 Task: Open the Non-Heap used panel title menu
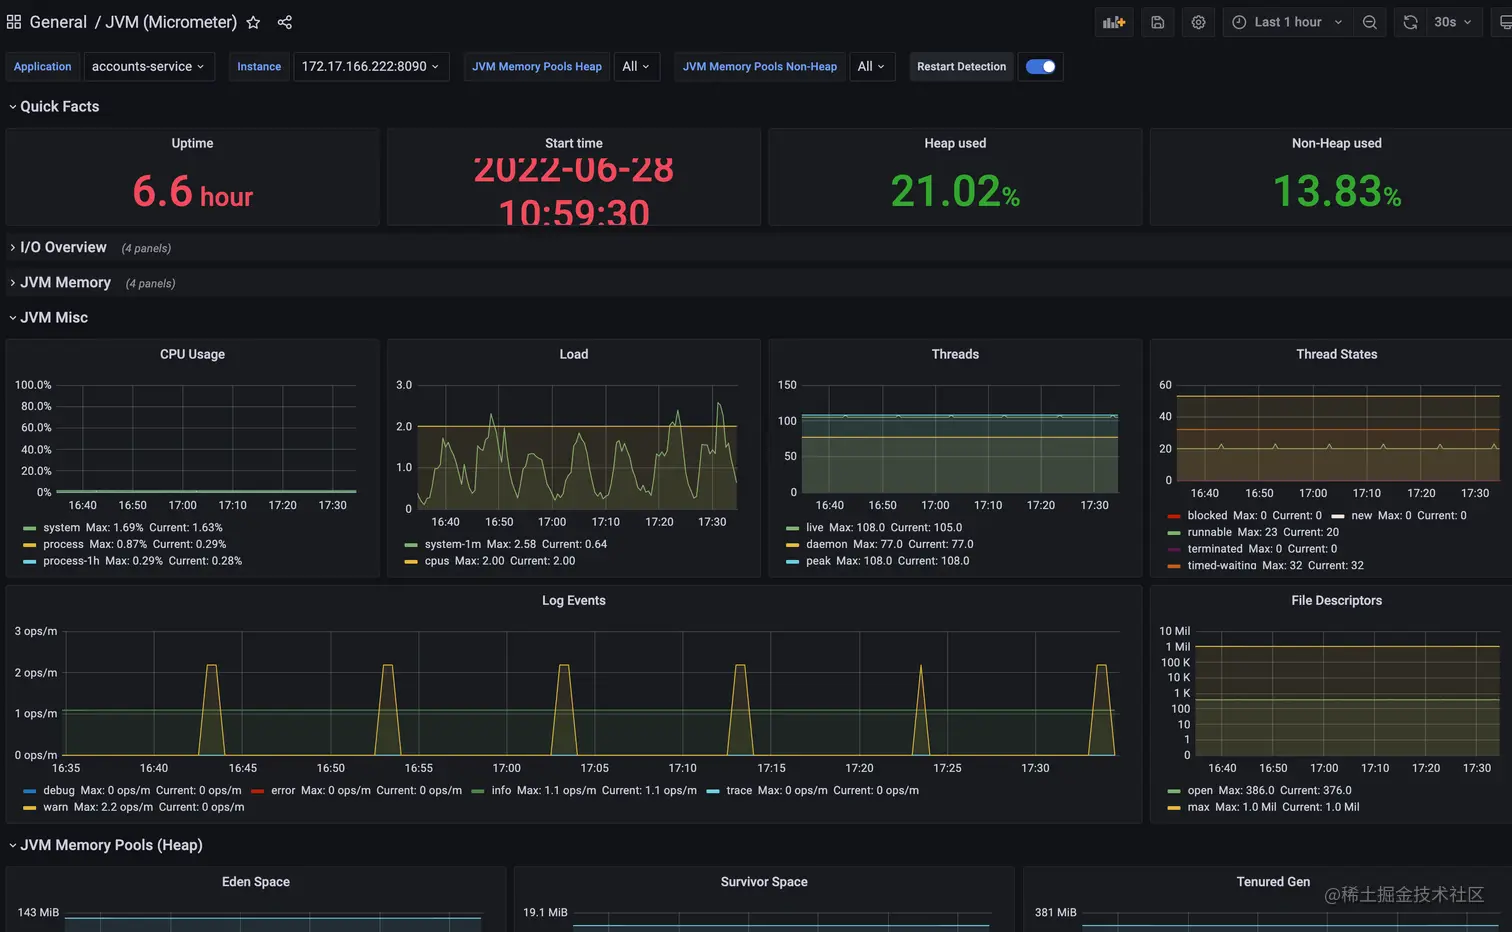[x=1337, y=143]
